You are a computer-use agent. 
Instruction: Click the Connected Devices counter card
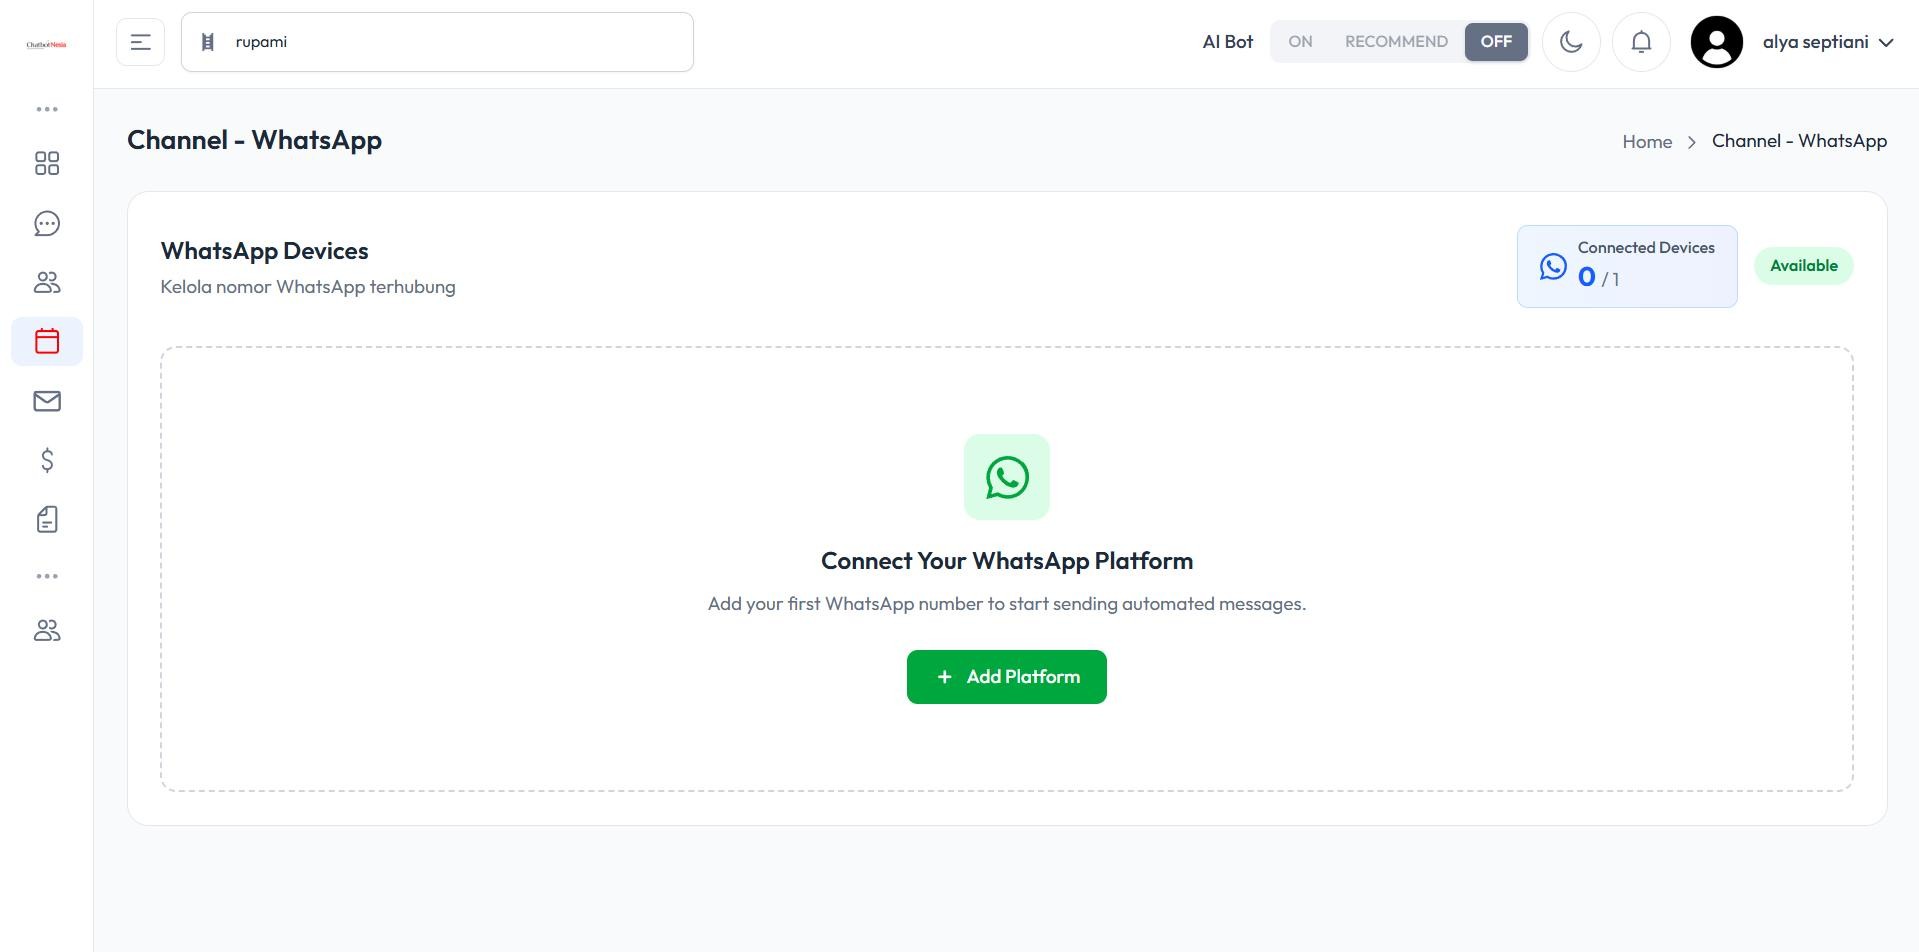(x=1627, y=266)
